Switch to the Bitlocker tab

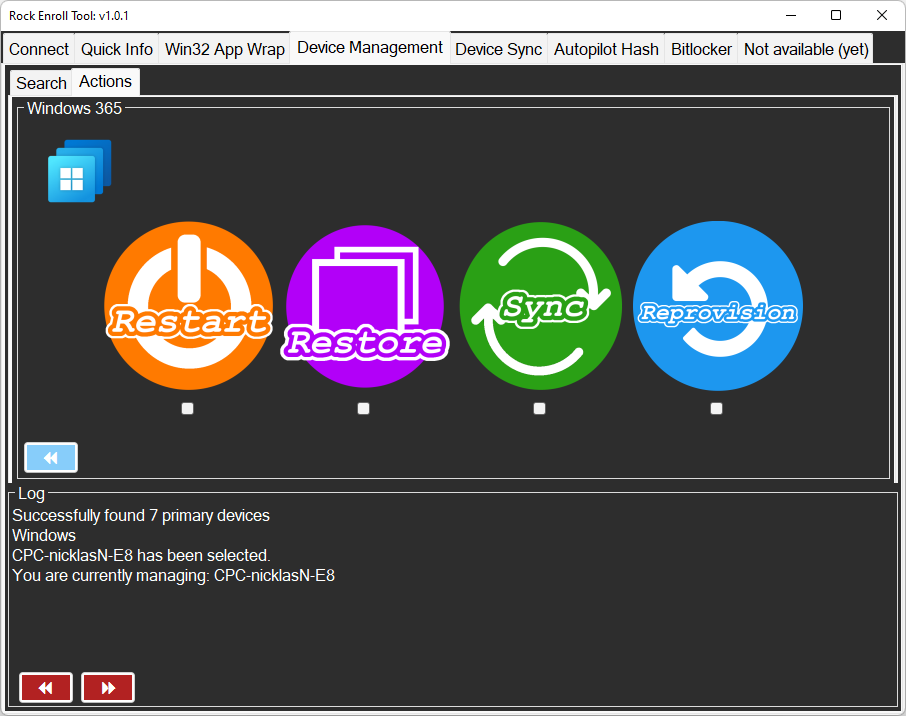tap(701, 49)
